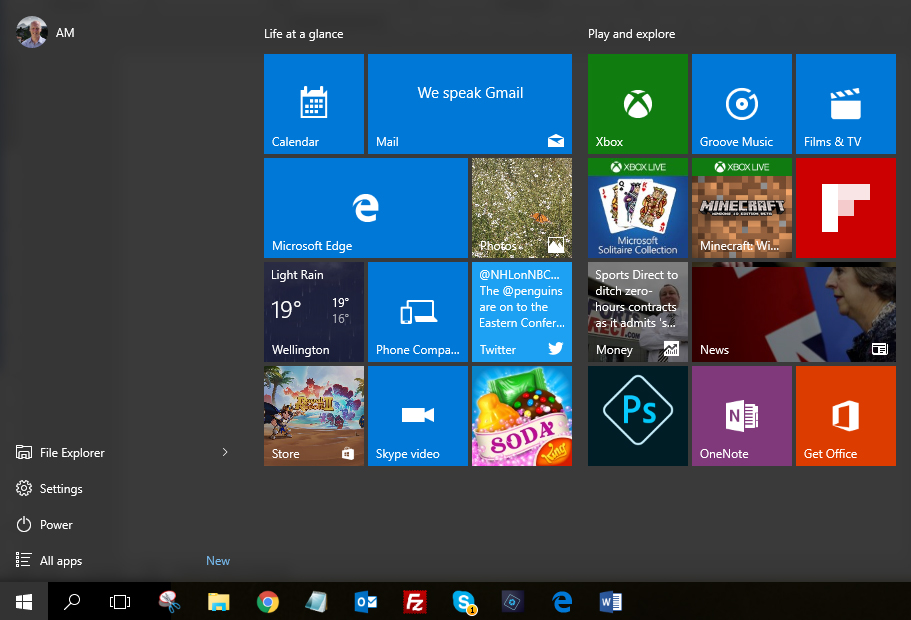Viewport: 911px width, 620px height.
Task: Click Life at a glance group title
Action: (x=303, y=34)
